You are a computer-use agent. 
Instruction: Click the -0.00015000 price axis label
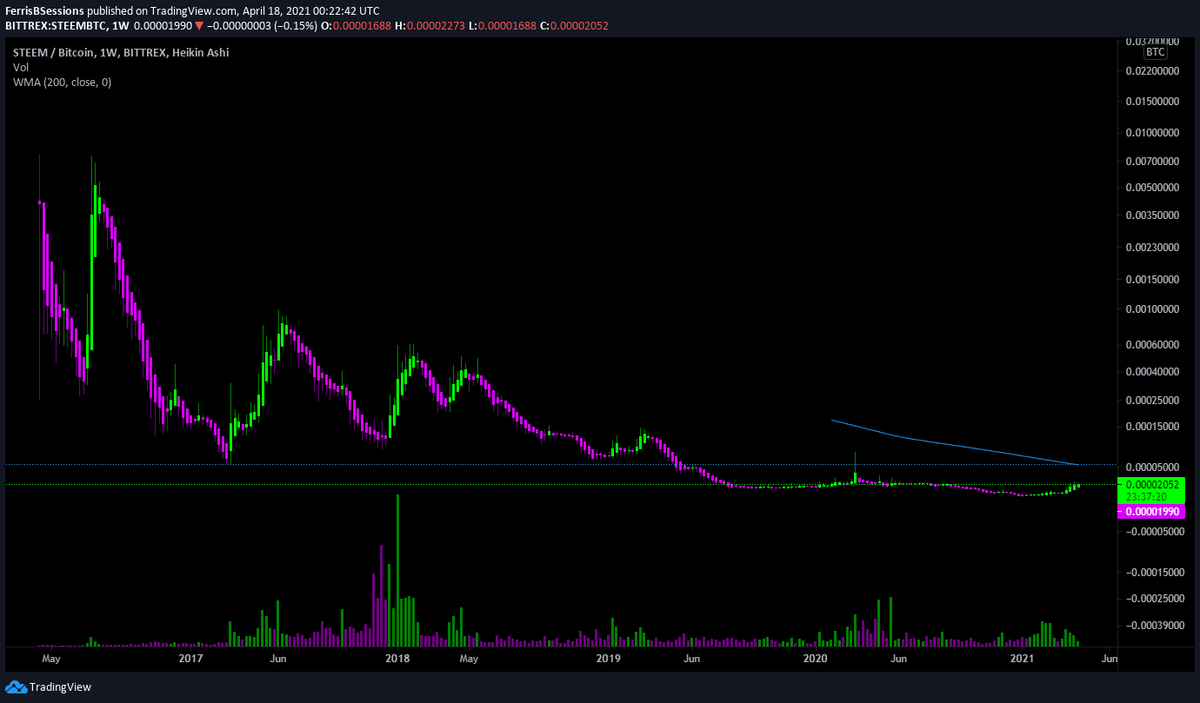tap(1154, 573)
